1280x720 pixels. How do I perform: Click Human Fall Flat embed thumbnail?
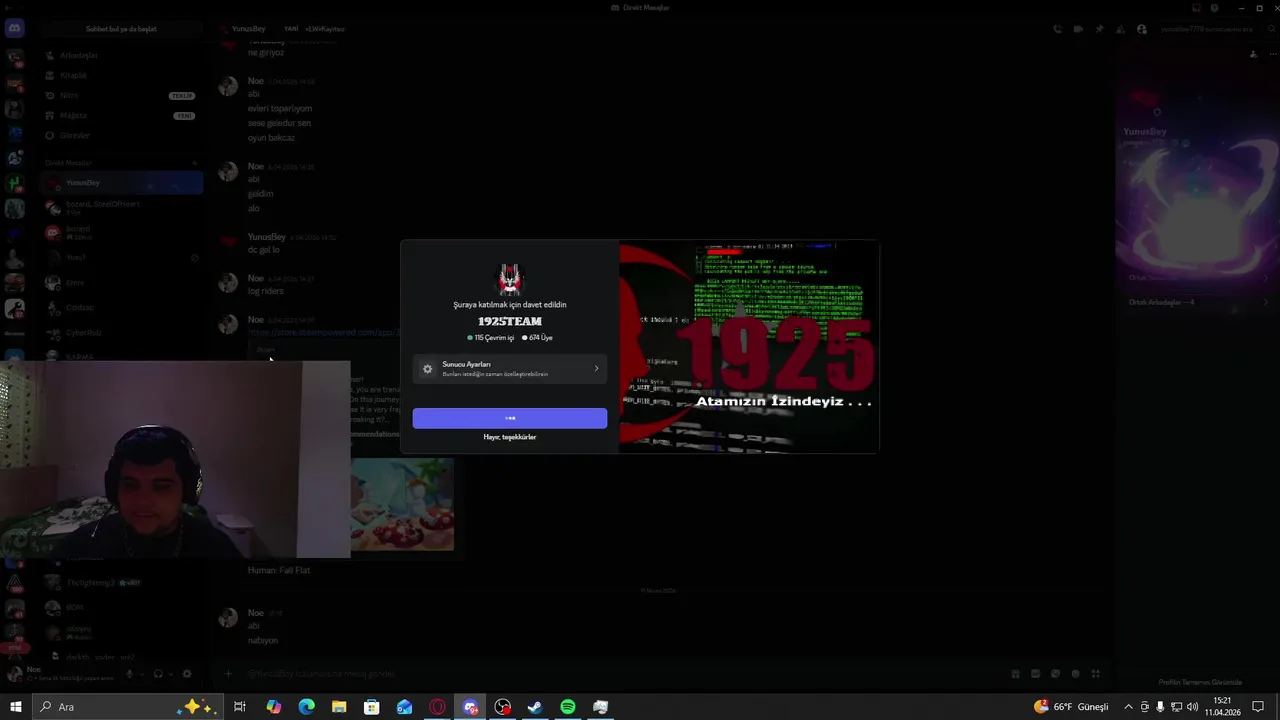pyautogui.click(x=402, y=504)
